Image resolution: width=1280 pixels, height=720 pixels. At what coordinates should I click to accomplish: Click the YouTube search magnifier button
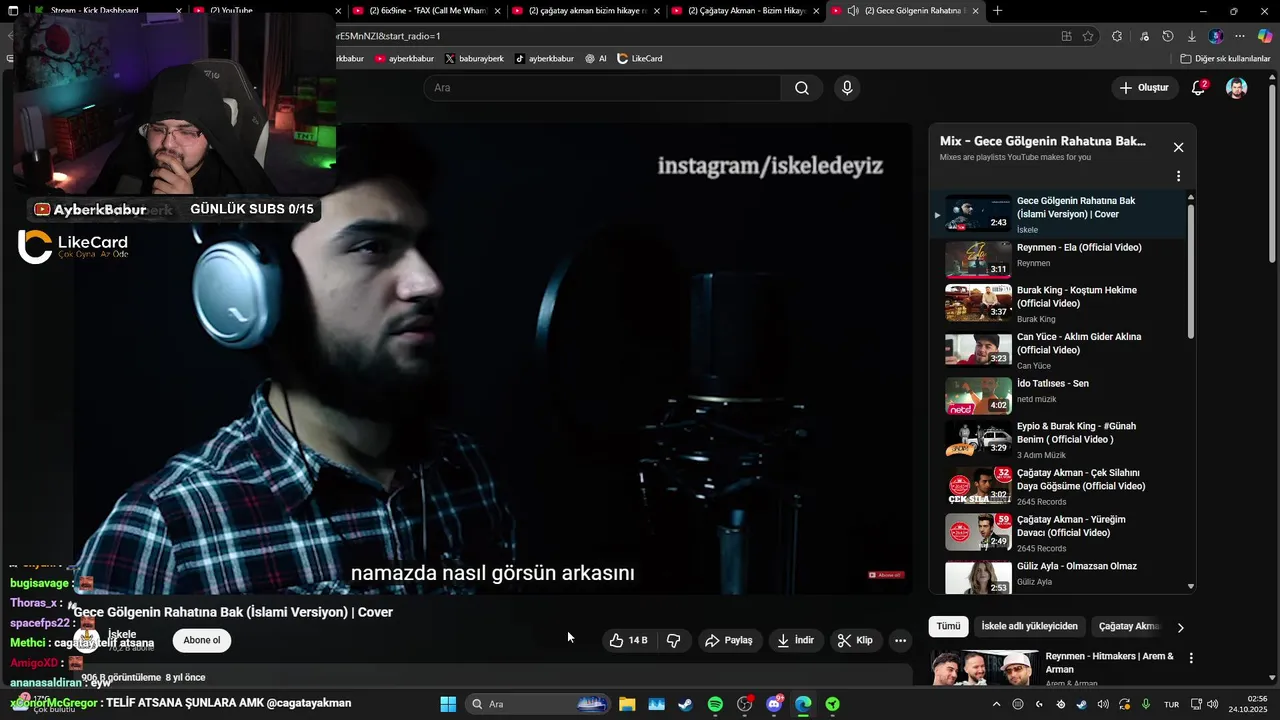(802, 88)
